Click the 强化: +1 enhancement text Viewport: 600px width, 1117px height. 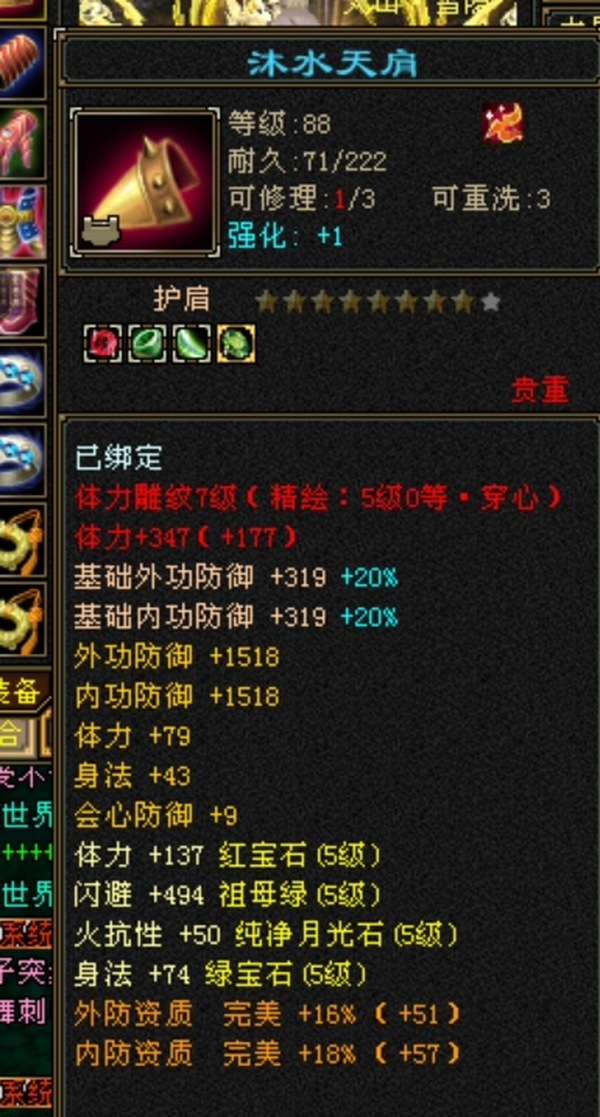tap(285, 235)
